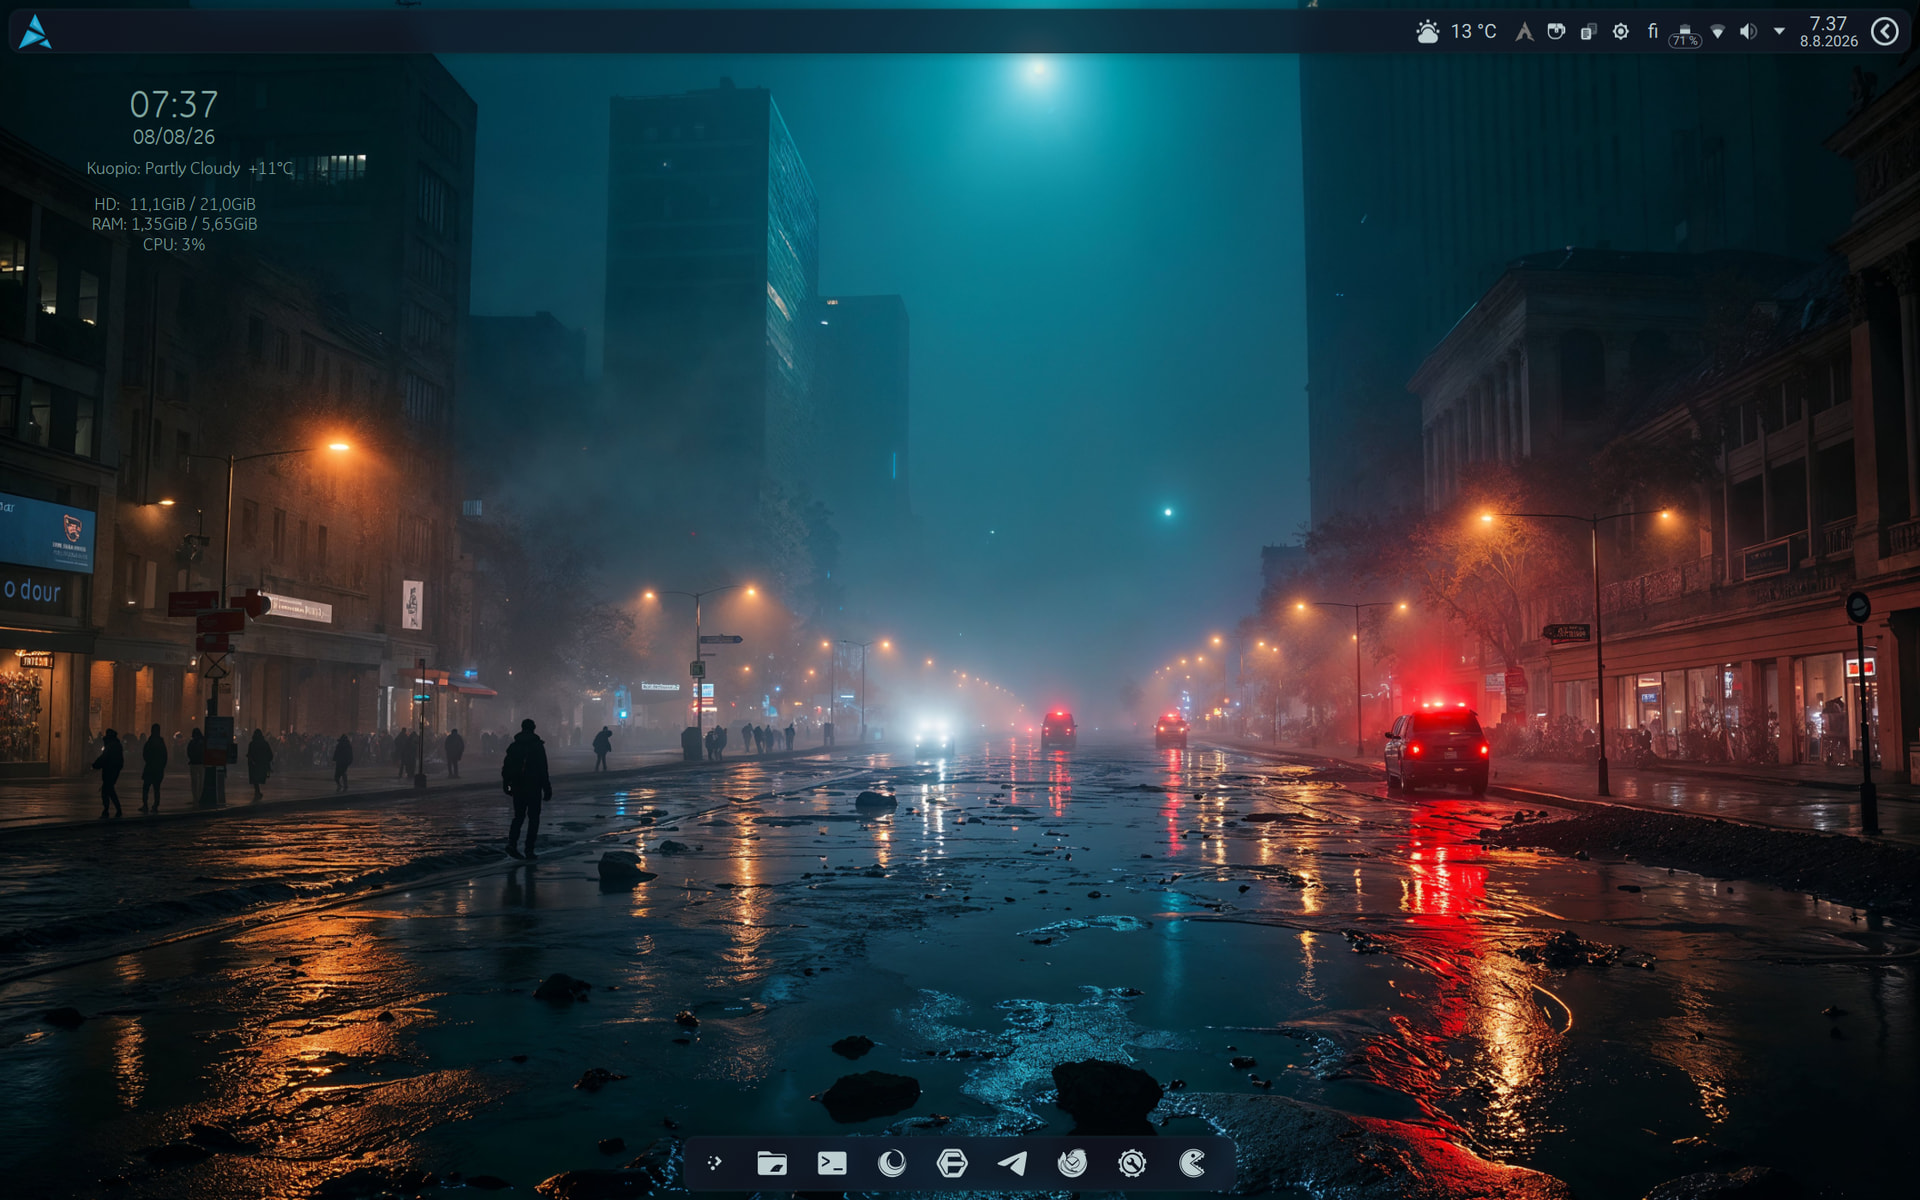Open the brightness control tray icon
The width and height of the screenshot is (1920, 1200).
pos(1621,32)
